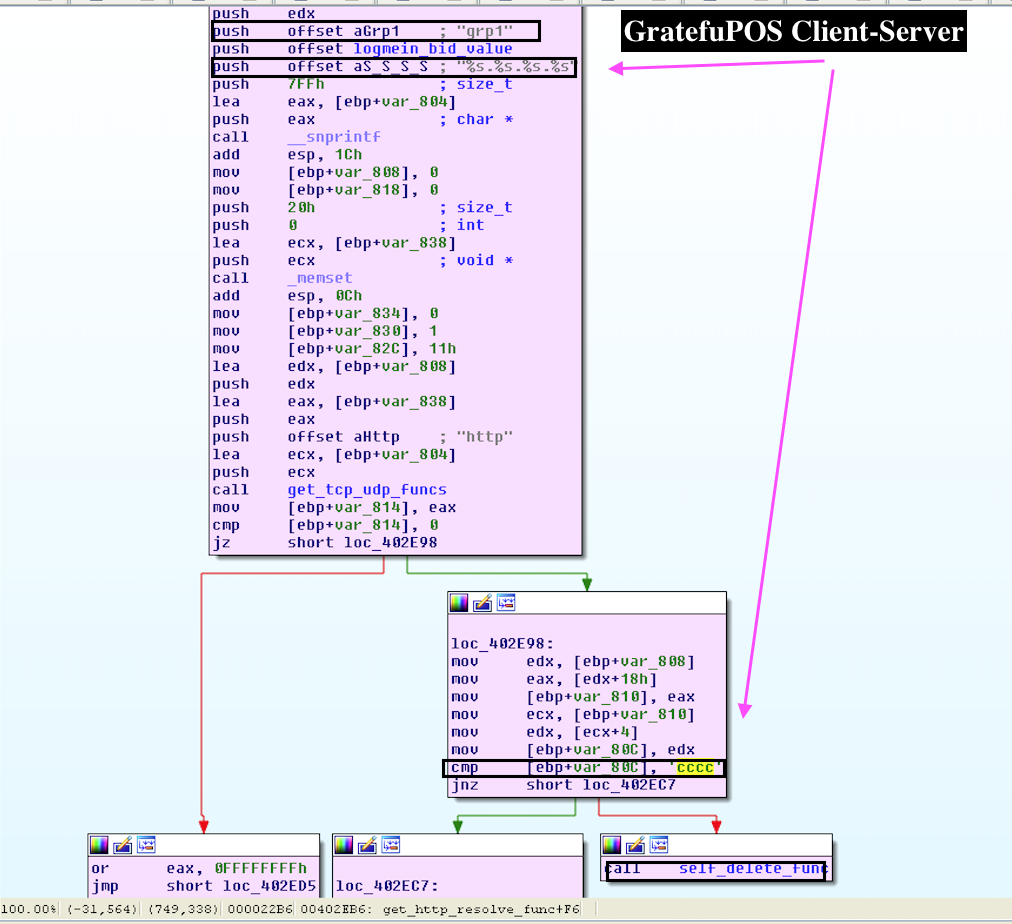The image size is (1012, 924).
Task: Open color picker on loc_402EC7 block
Action: pyautogui.click(x=344, y=845)
